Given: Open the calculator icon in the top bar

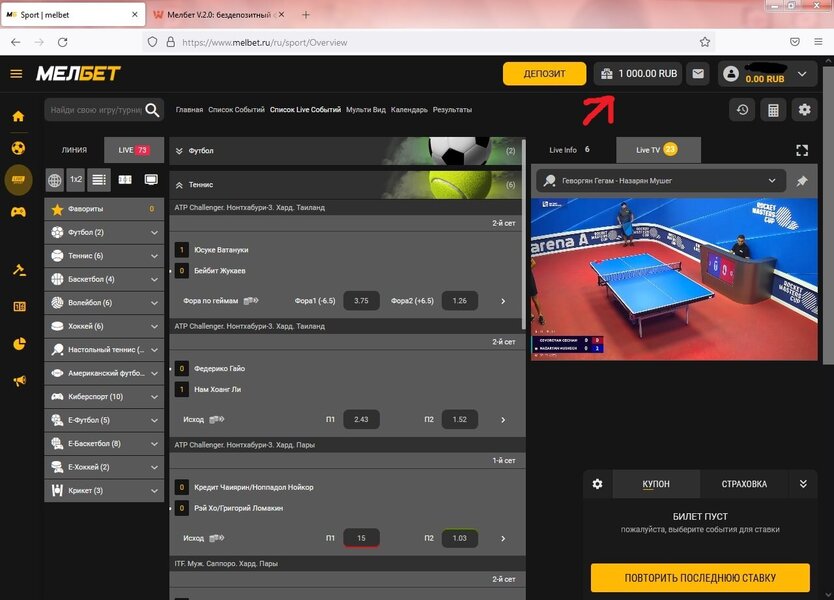Looking at the screenshot, I should [773, 110].
